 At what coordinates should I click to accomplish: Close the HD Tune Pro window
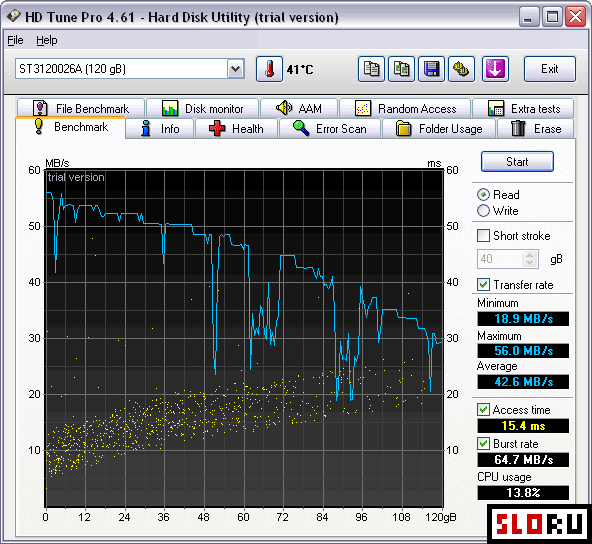pos(575,17)
